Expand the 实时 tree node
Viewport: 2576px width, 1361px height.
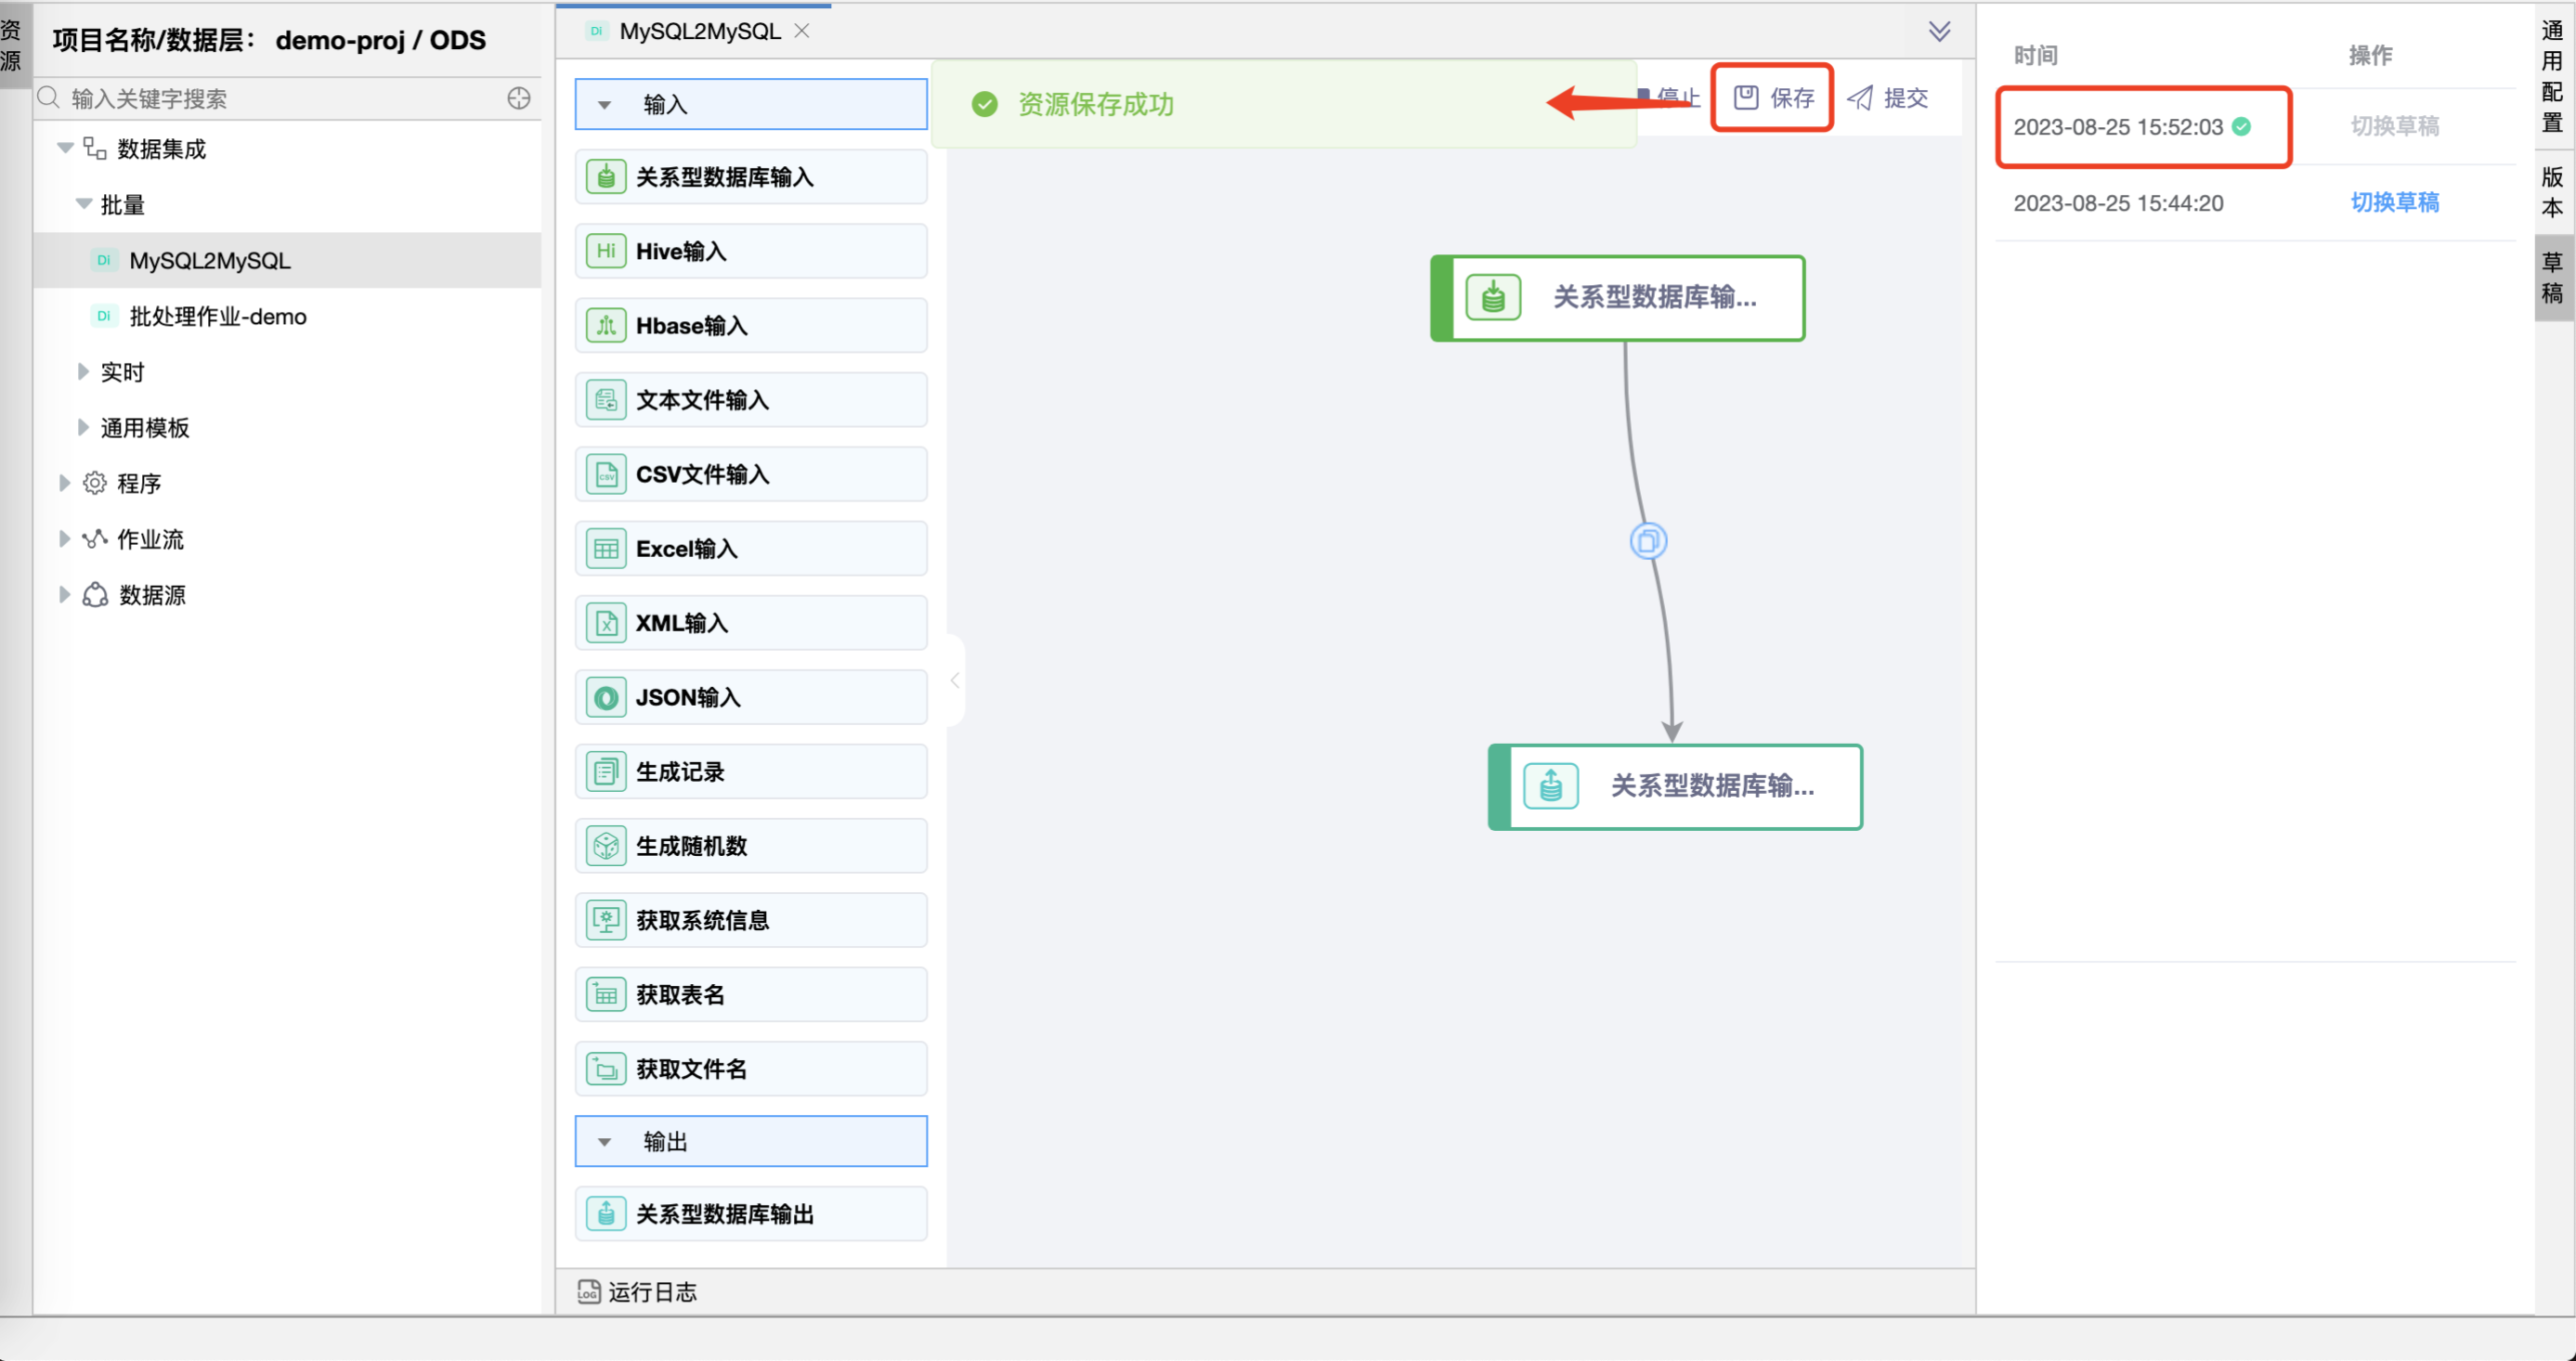(83, 372)
